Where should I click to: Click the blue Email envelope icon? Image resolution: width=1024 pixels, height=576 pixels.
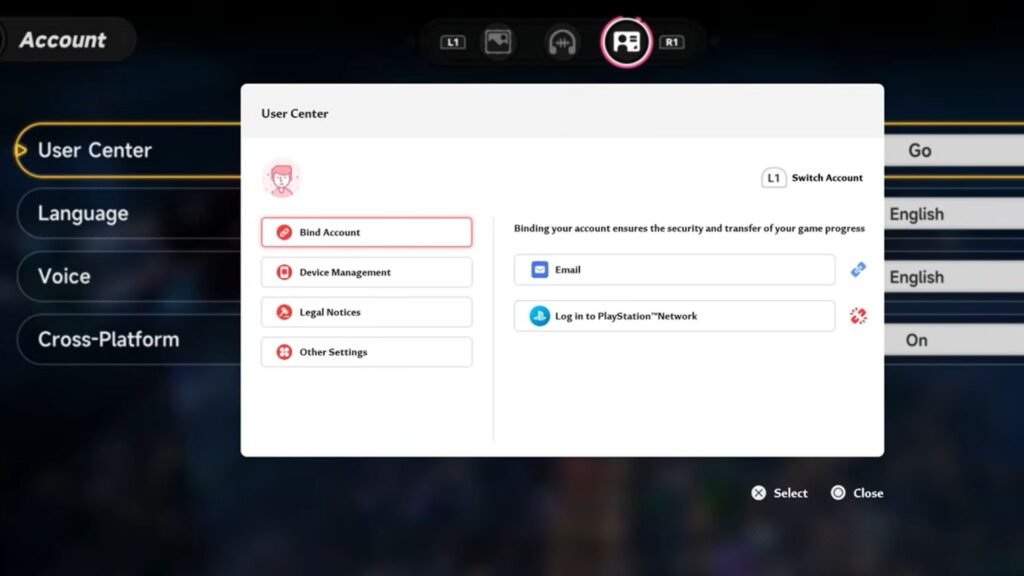click(540, 270)
